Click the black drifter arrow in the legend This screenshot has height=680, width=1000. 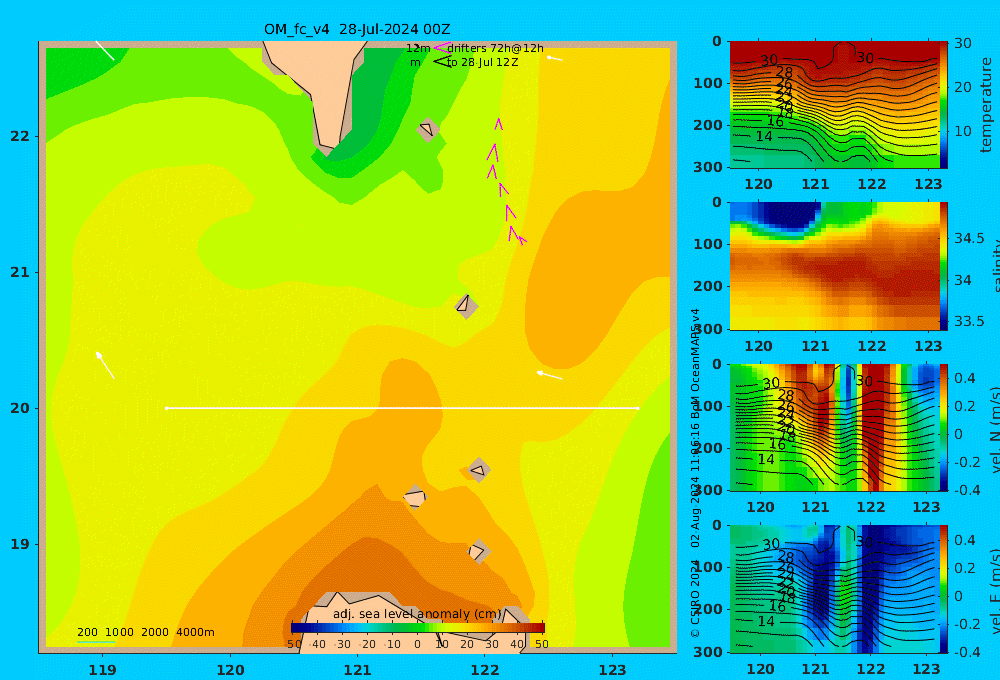pyautogui.click(x=442, y=61)
